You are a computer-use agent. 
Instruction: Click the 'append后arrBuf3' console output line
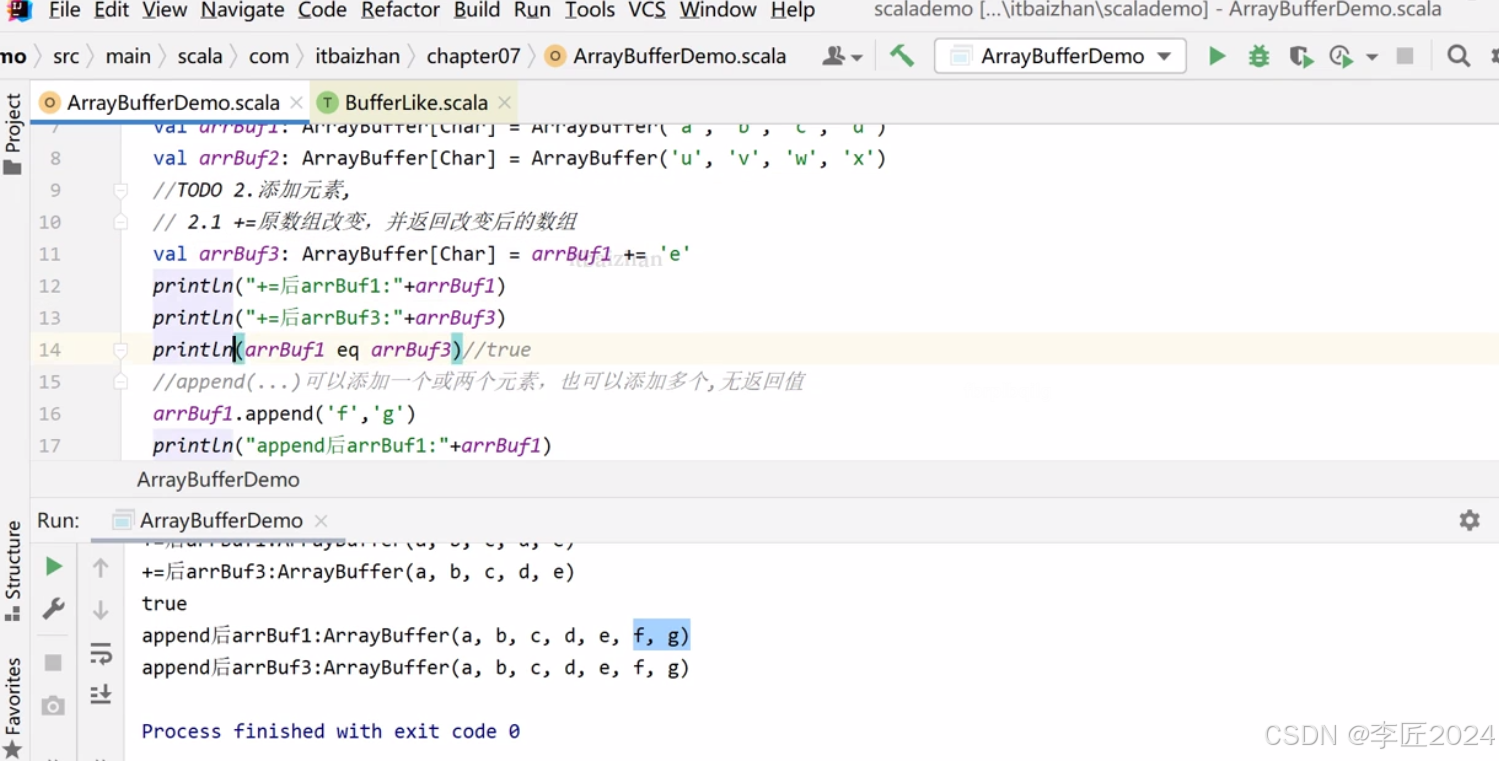click(x=416, y=668)
